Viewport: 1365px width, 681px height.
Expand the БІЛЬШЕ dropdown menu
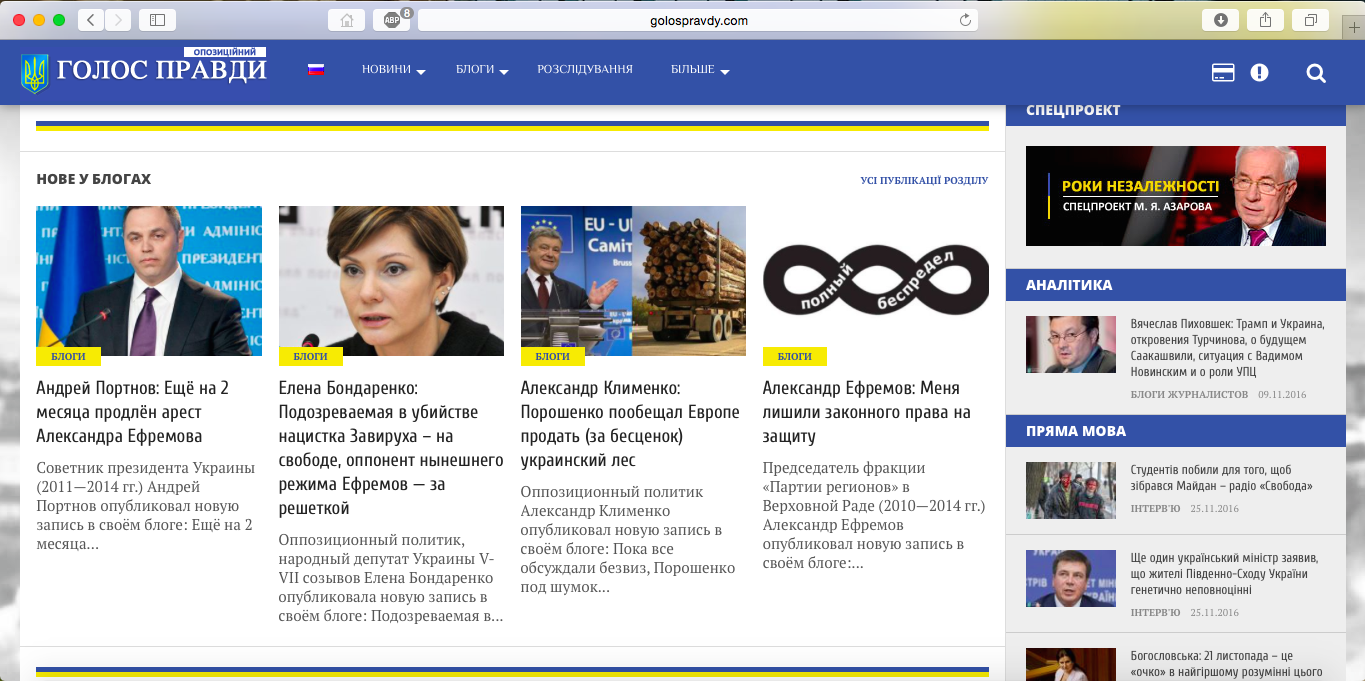click(700, 70)
